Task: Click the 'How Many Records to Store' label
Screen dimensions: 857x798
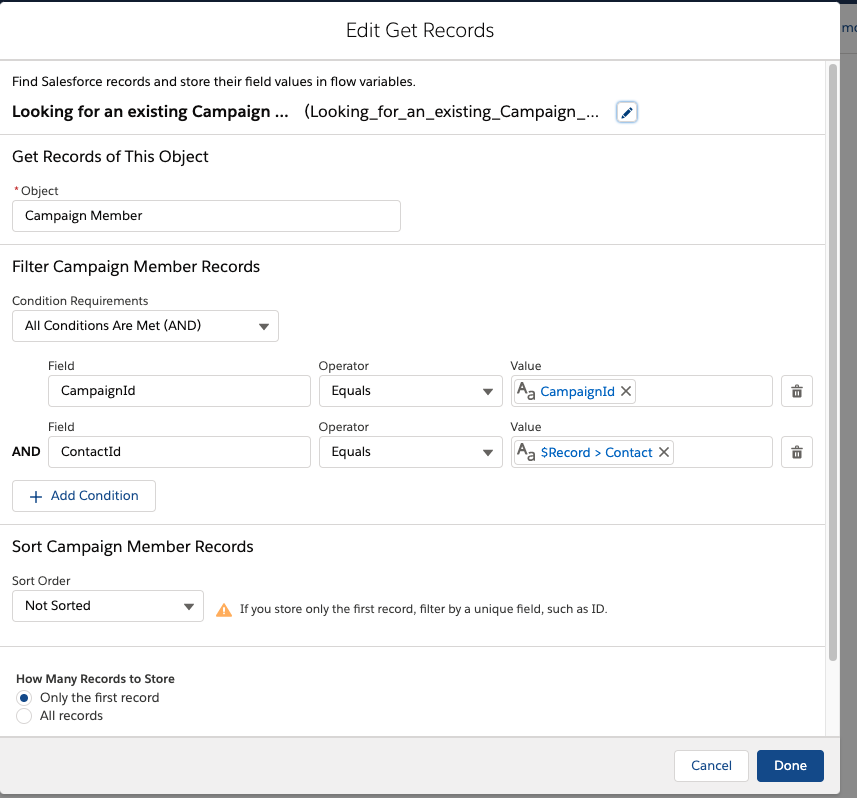Action: [x=96, y=679]
